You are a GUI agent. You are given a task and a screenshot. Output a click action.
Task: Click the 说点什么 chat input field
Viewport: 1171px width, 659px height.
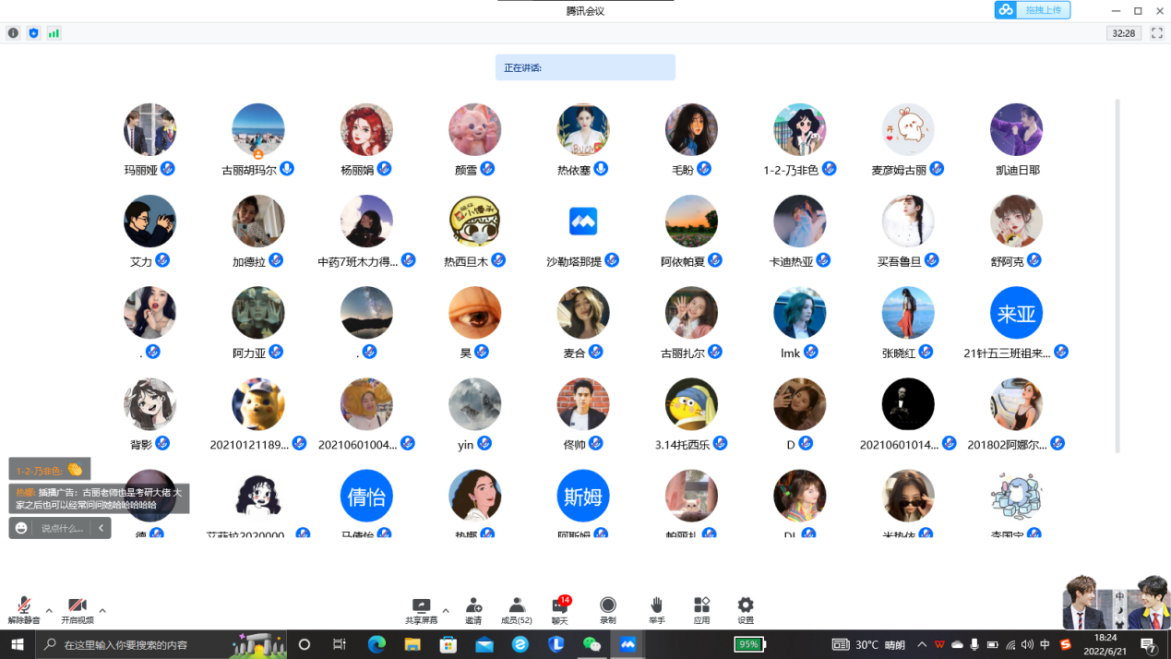62,528
